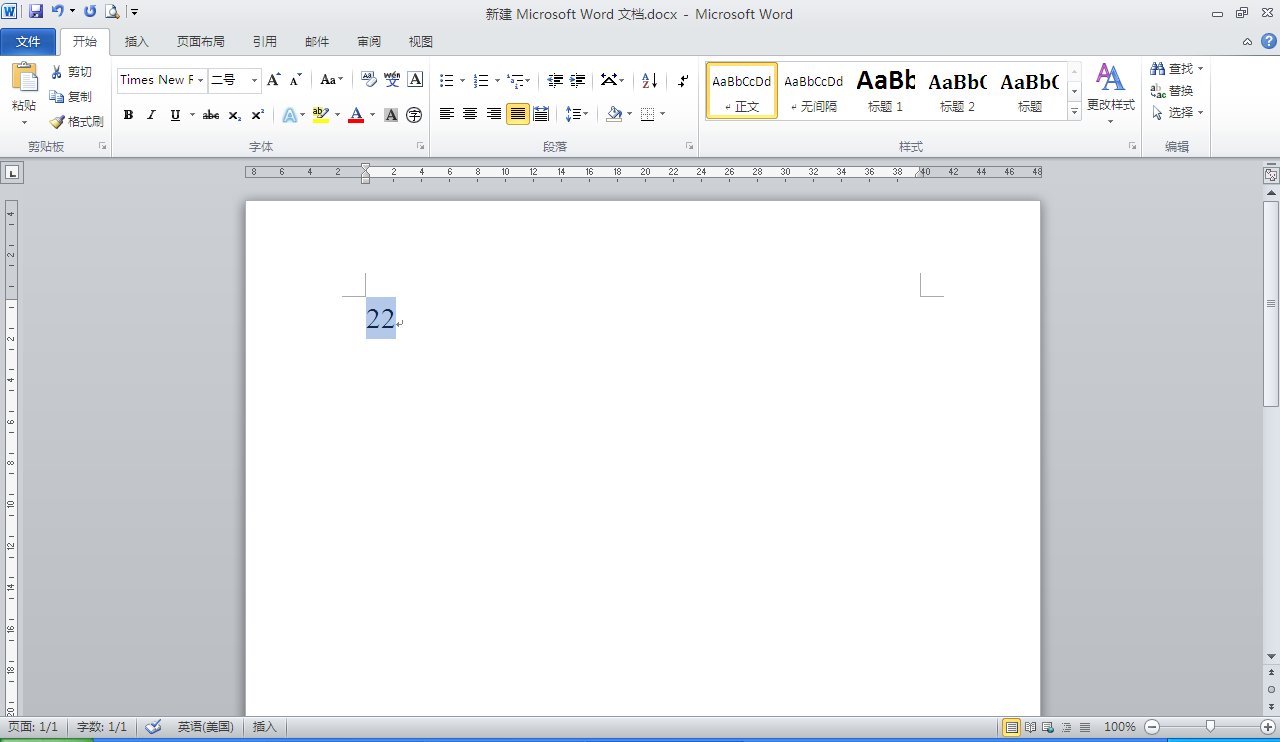Click the Paste clipboard icon

24,78
